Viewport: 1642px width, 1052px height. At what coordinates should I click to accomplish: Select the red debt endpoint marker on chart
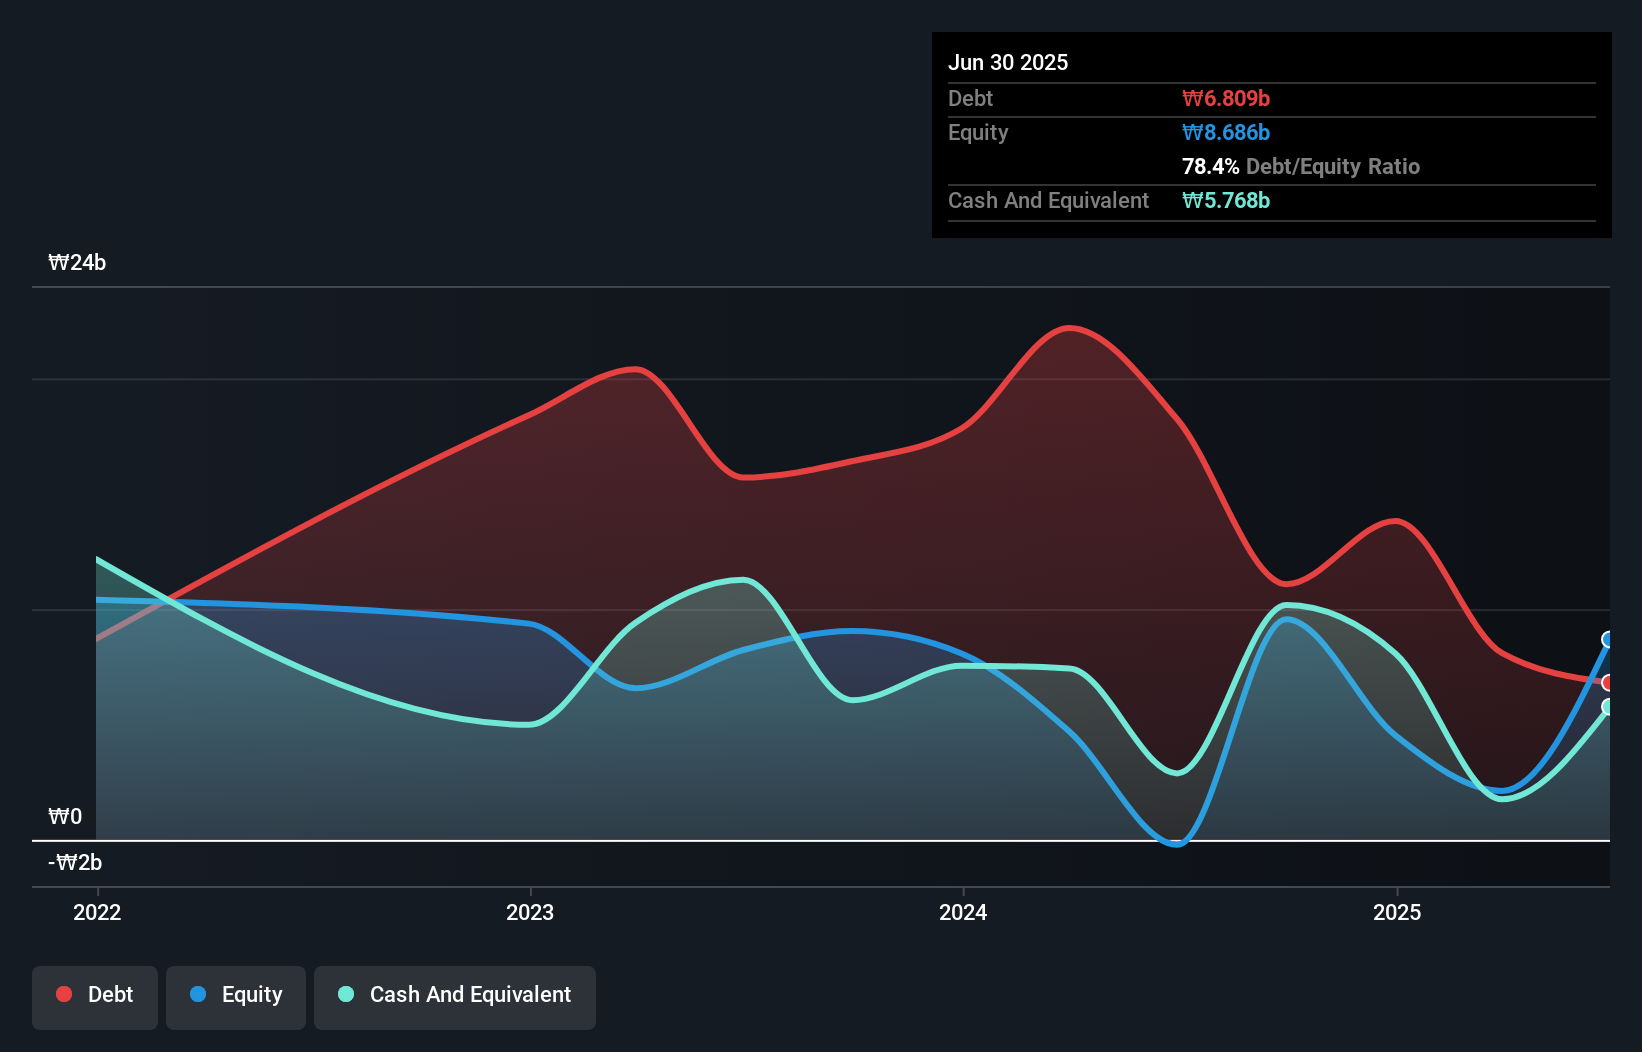[1607, 683]
